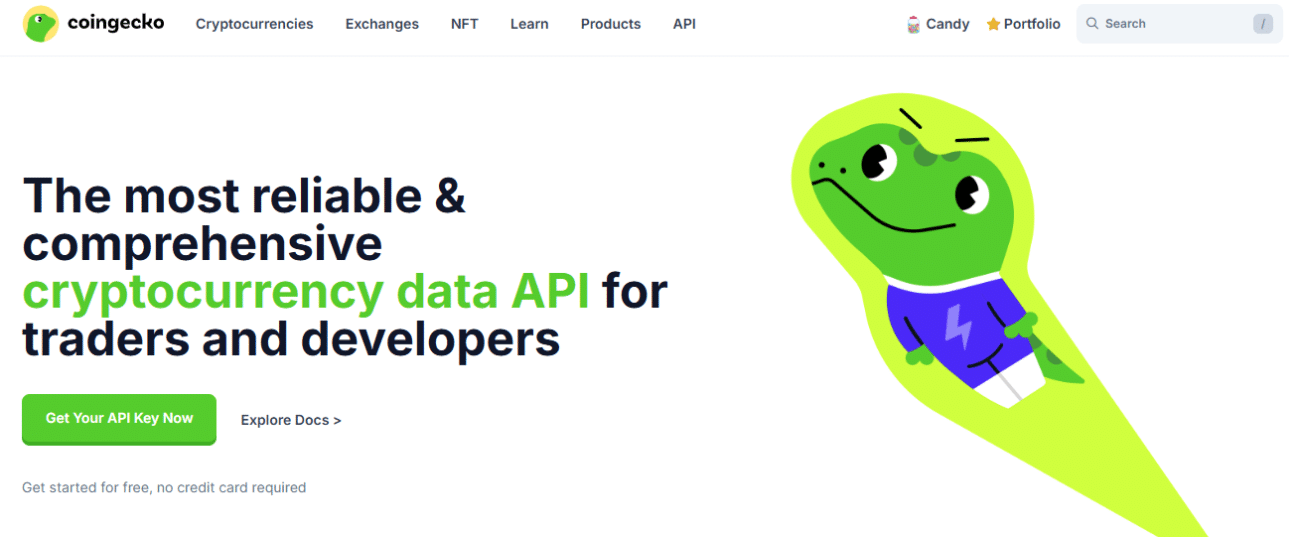Click the coingecko wordmark text
Image resolution: width=1289 pixels, height=537 pixels.
click(115, 22)
